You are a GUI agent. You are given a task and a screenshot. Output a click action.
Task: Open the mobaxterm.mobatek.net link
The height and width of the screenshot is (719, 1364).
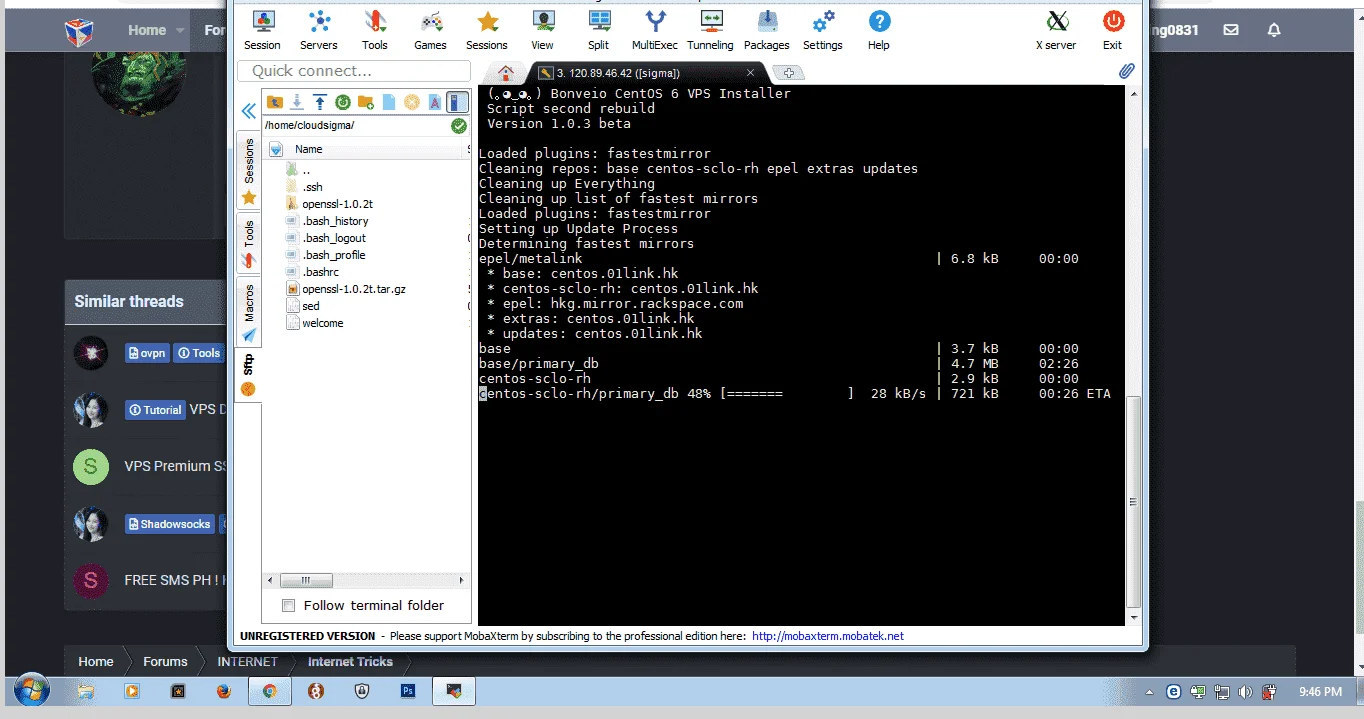[x=827, y=636]
